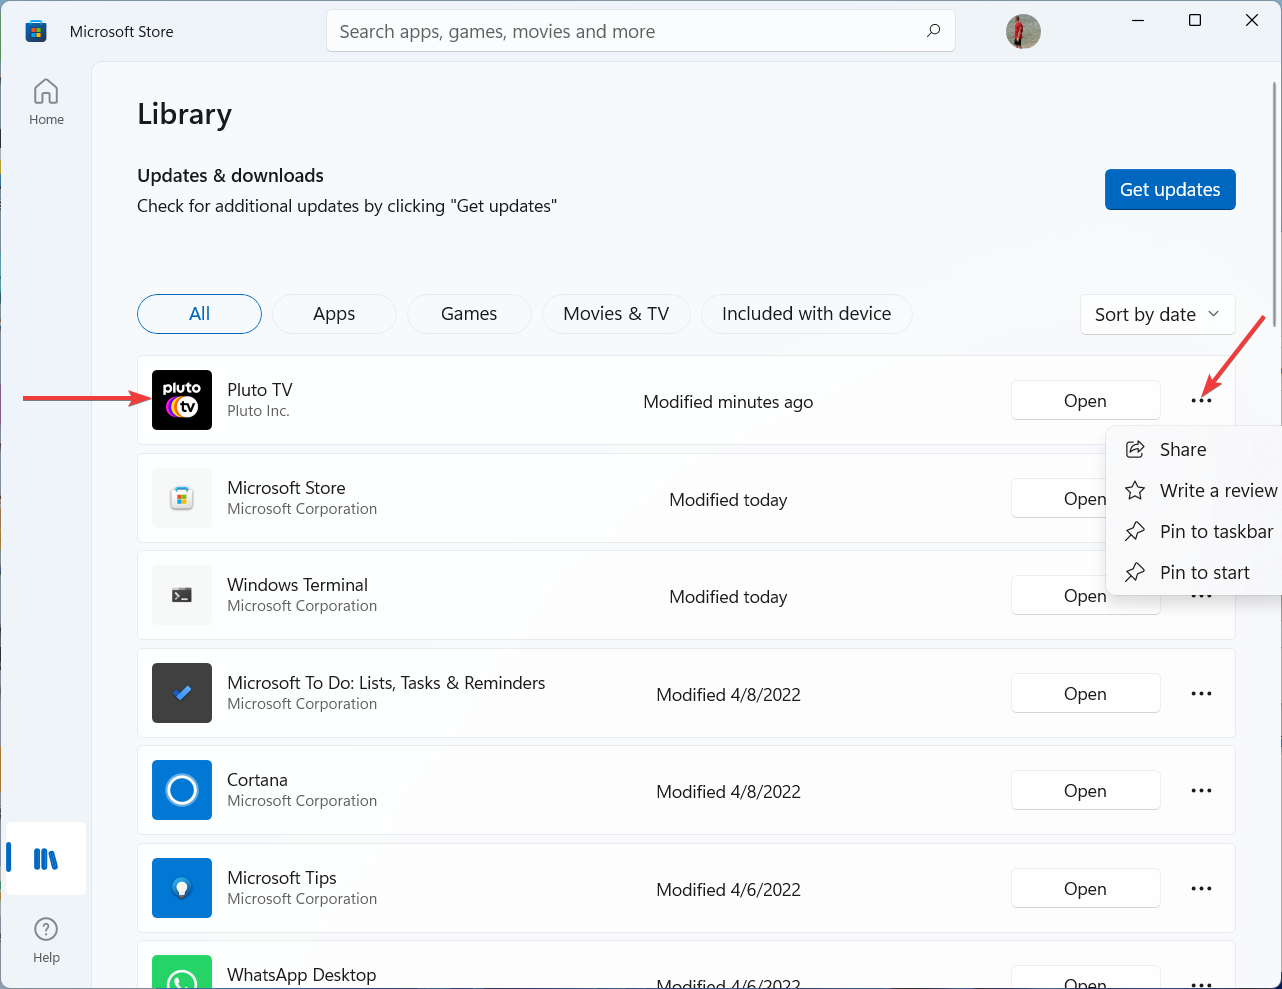
Task: Click the Cortana app icon
Action: (182, 790)
